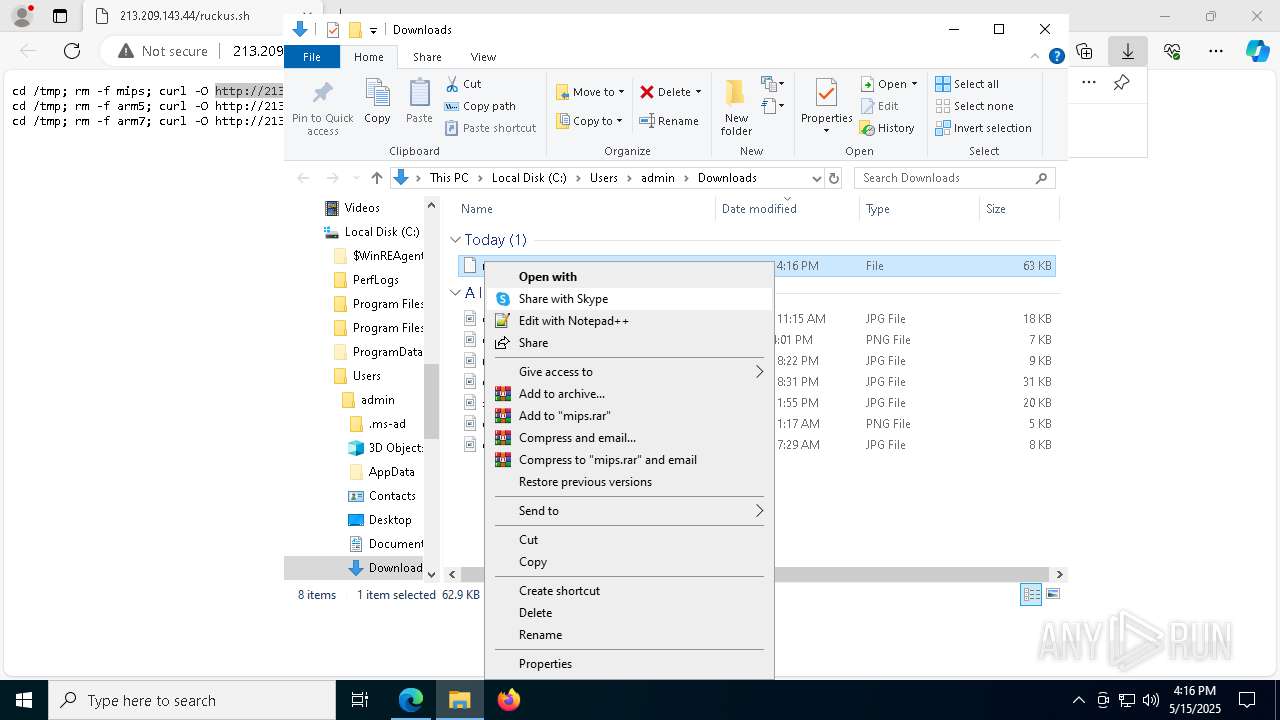Open address bar history dropdown
This screenshot has width=1280, height=720.
816,178
